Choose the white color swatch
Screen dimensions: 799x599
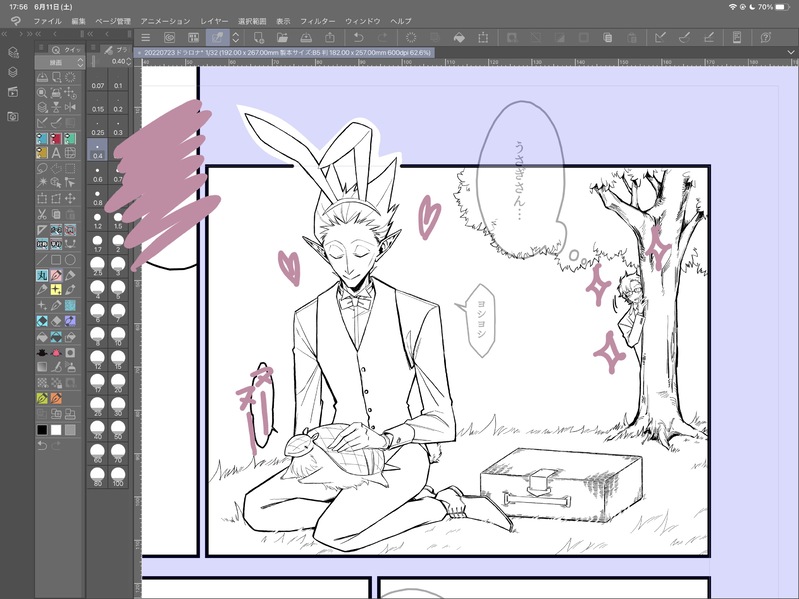56,430
